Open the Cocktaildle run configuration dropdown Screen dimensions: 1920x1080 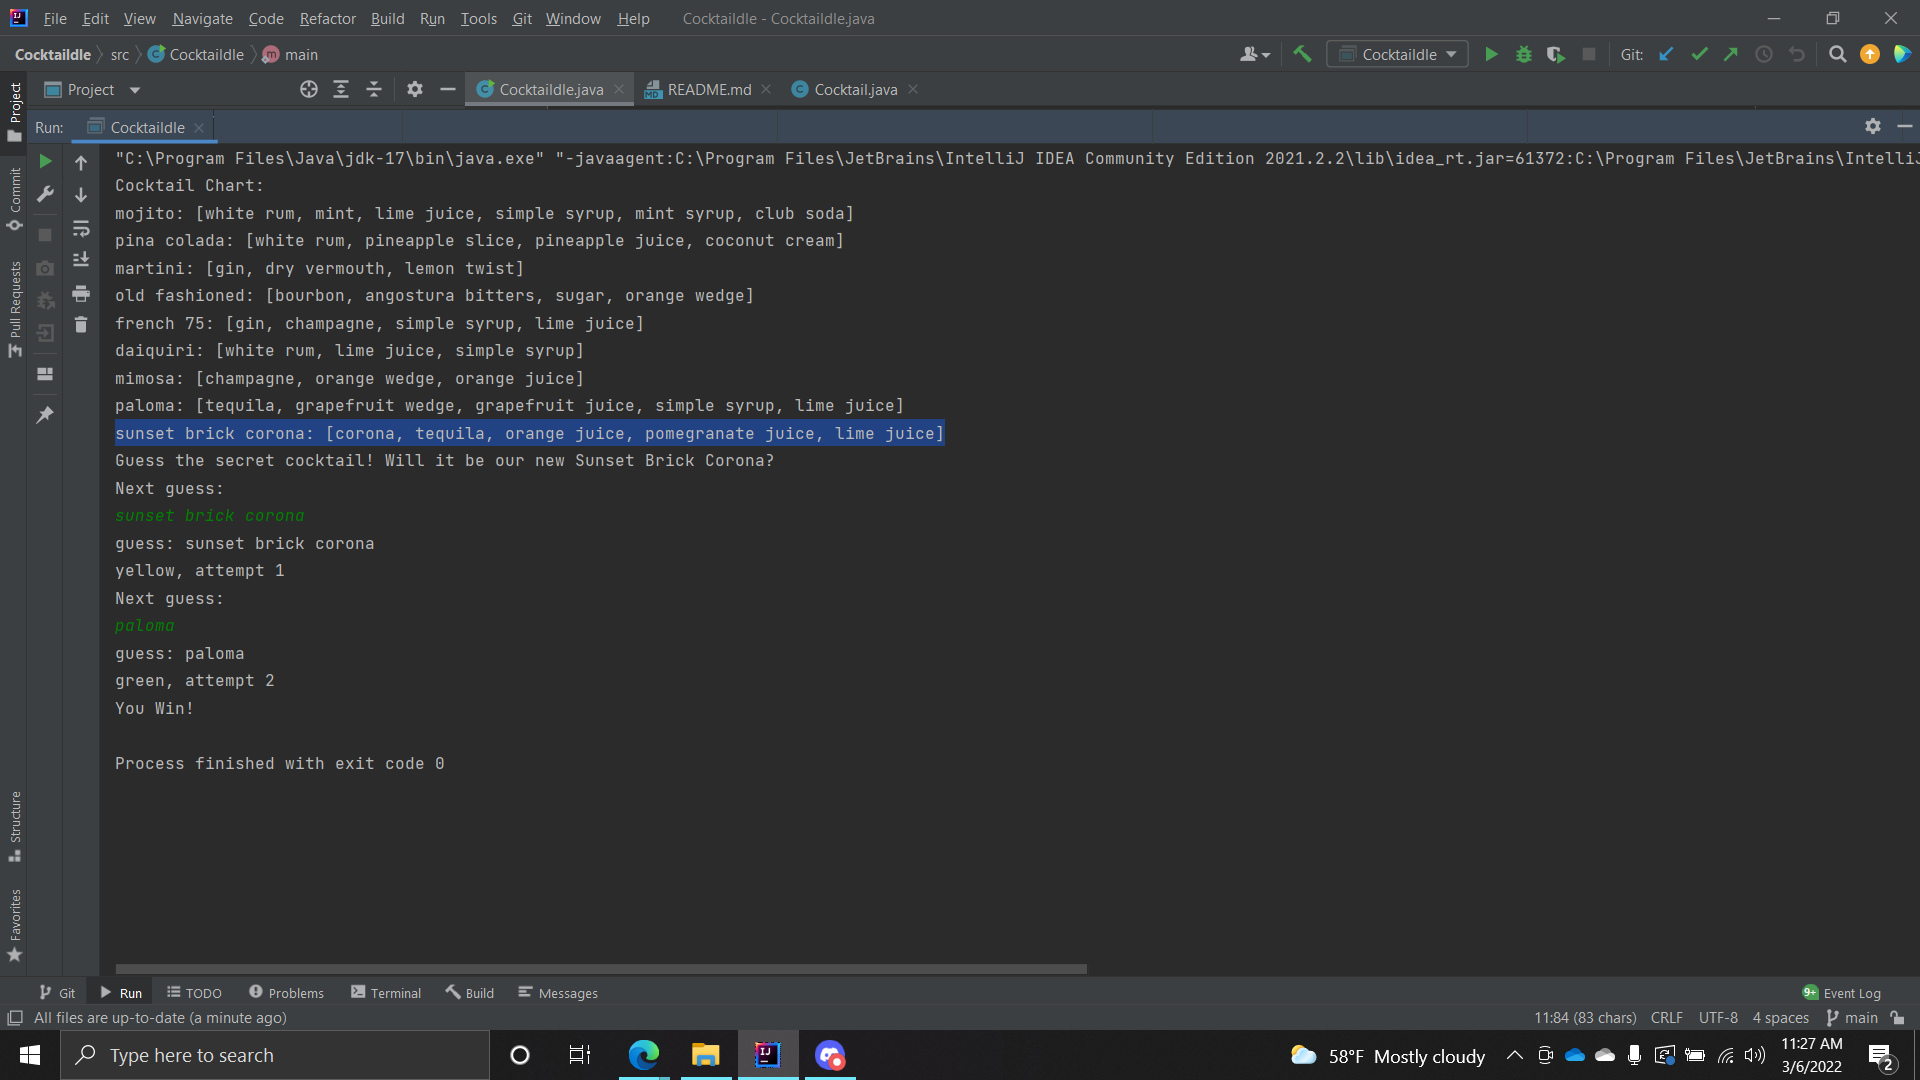(x=1397, y=55)
